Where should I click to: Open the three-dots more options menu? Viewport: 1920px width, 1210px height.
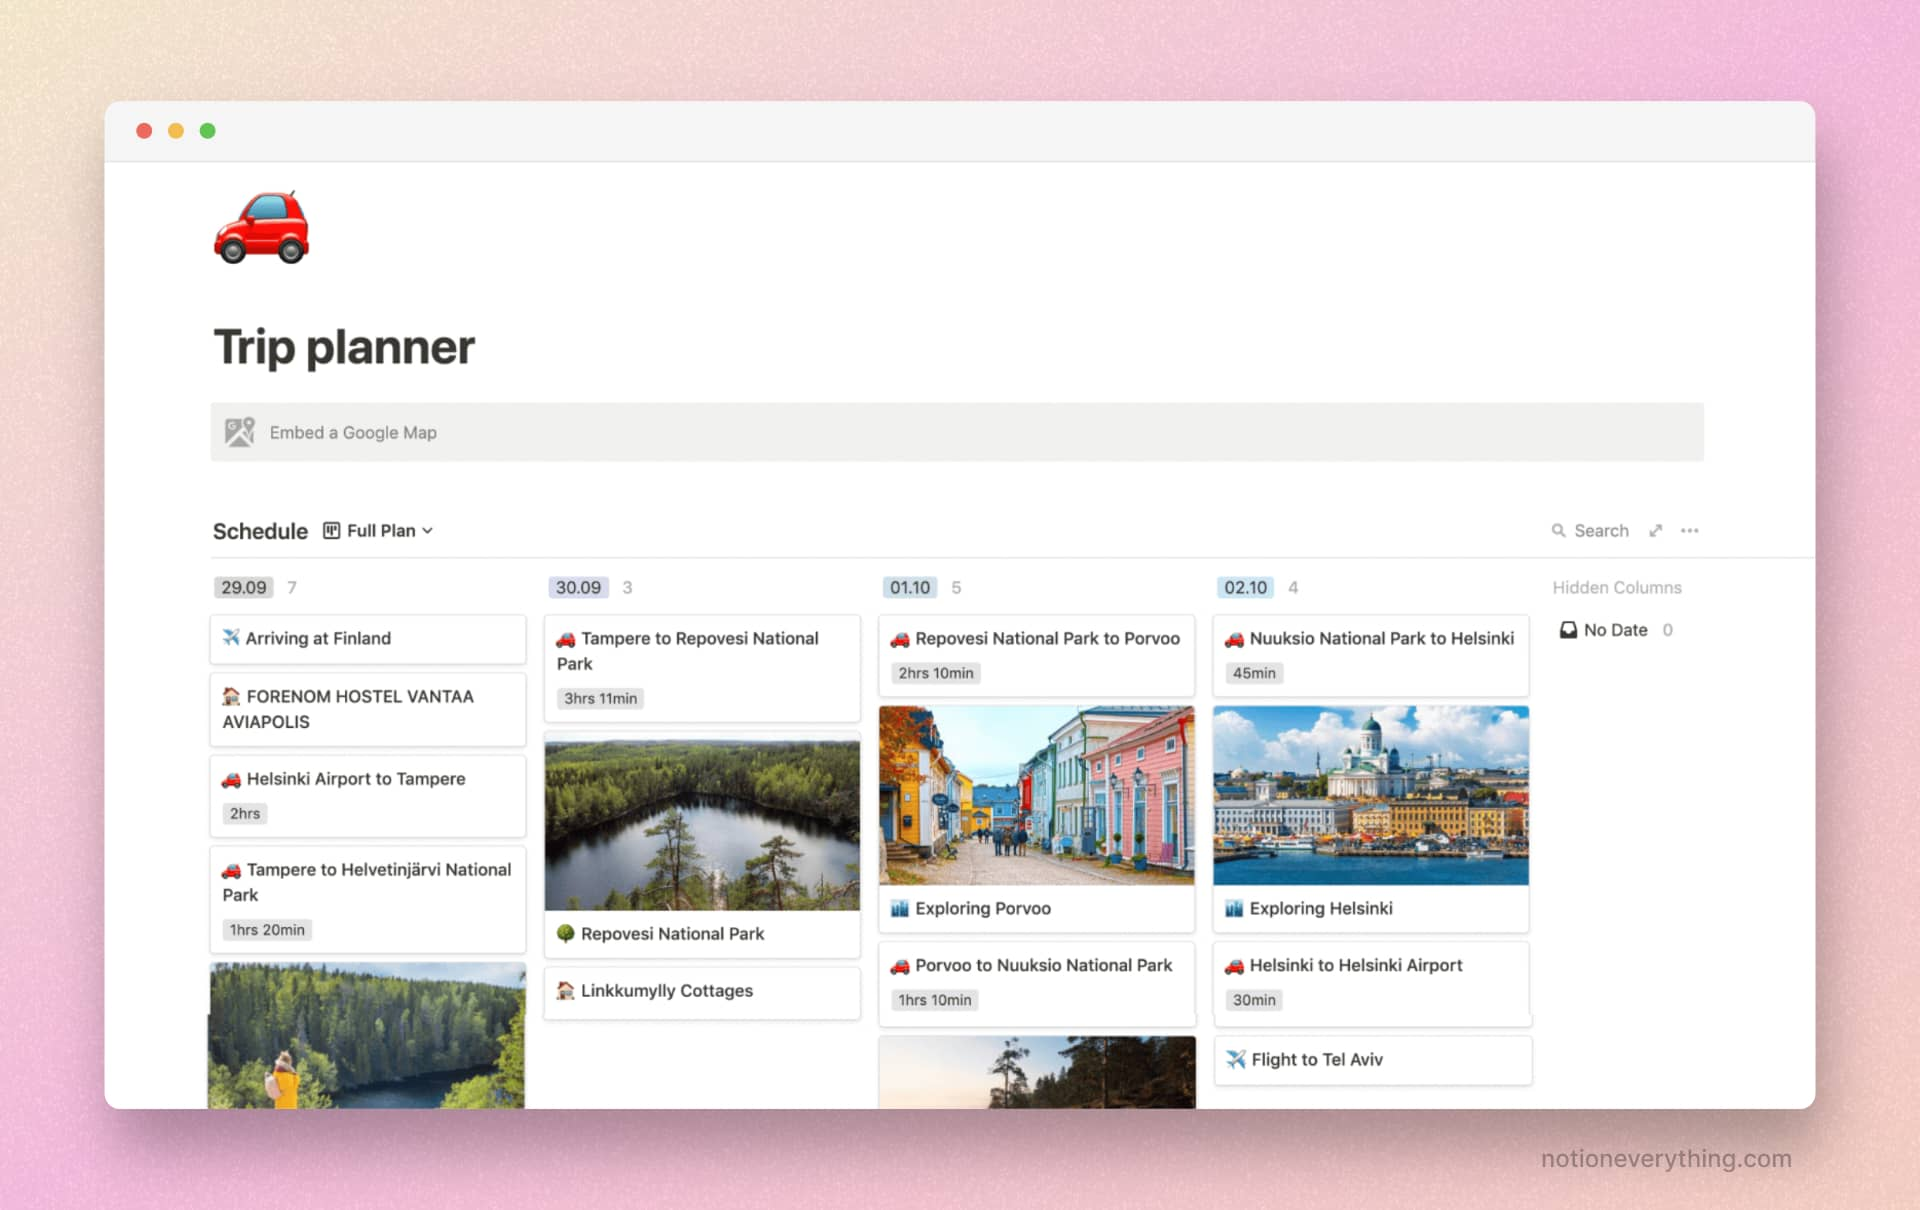[1690, 531]
